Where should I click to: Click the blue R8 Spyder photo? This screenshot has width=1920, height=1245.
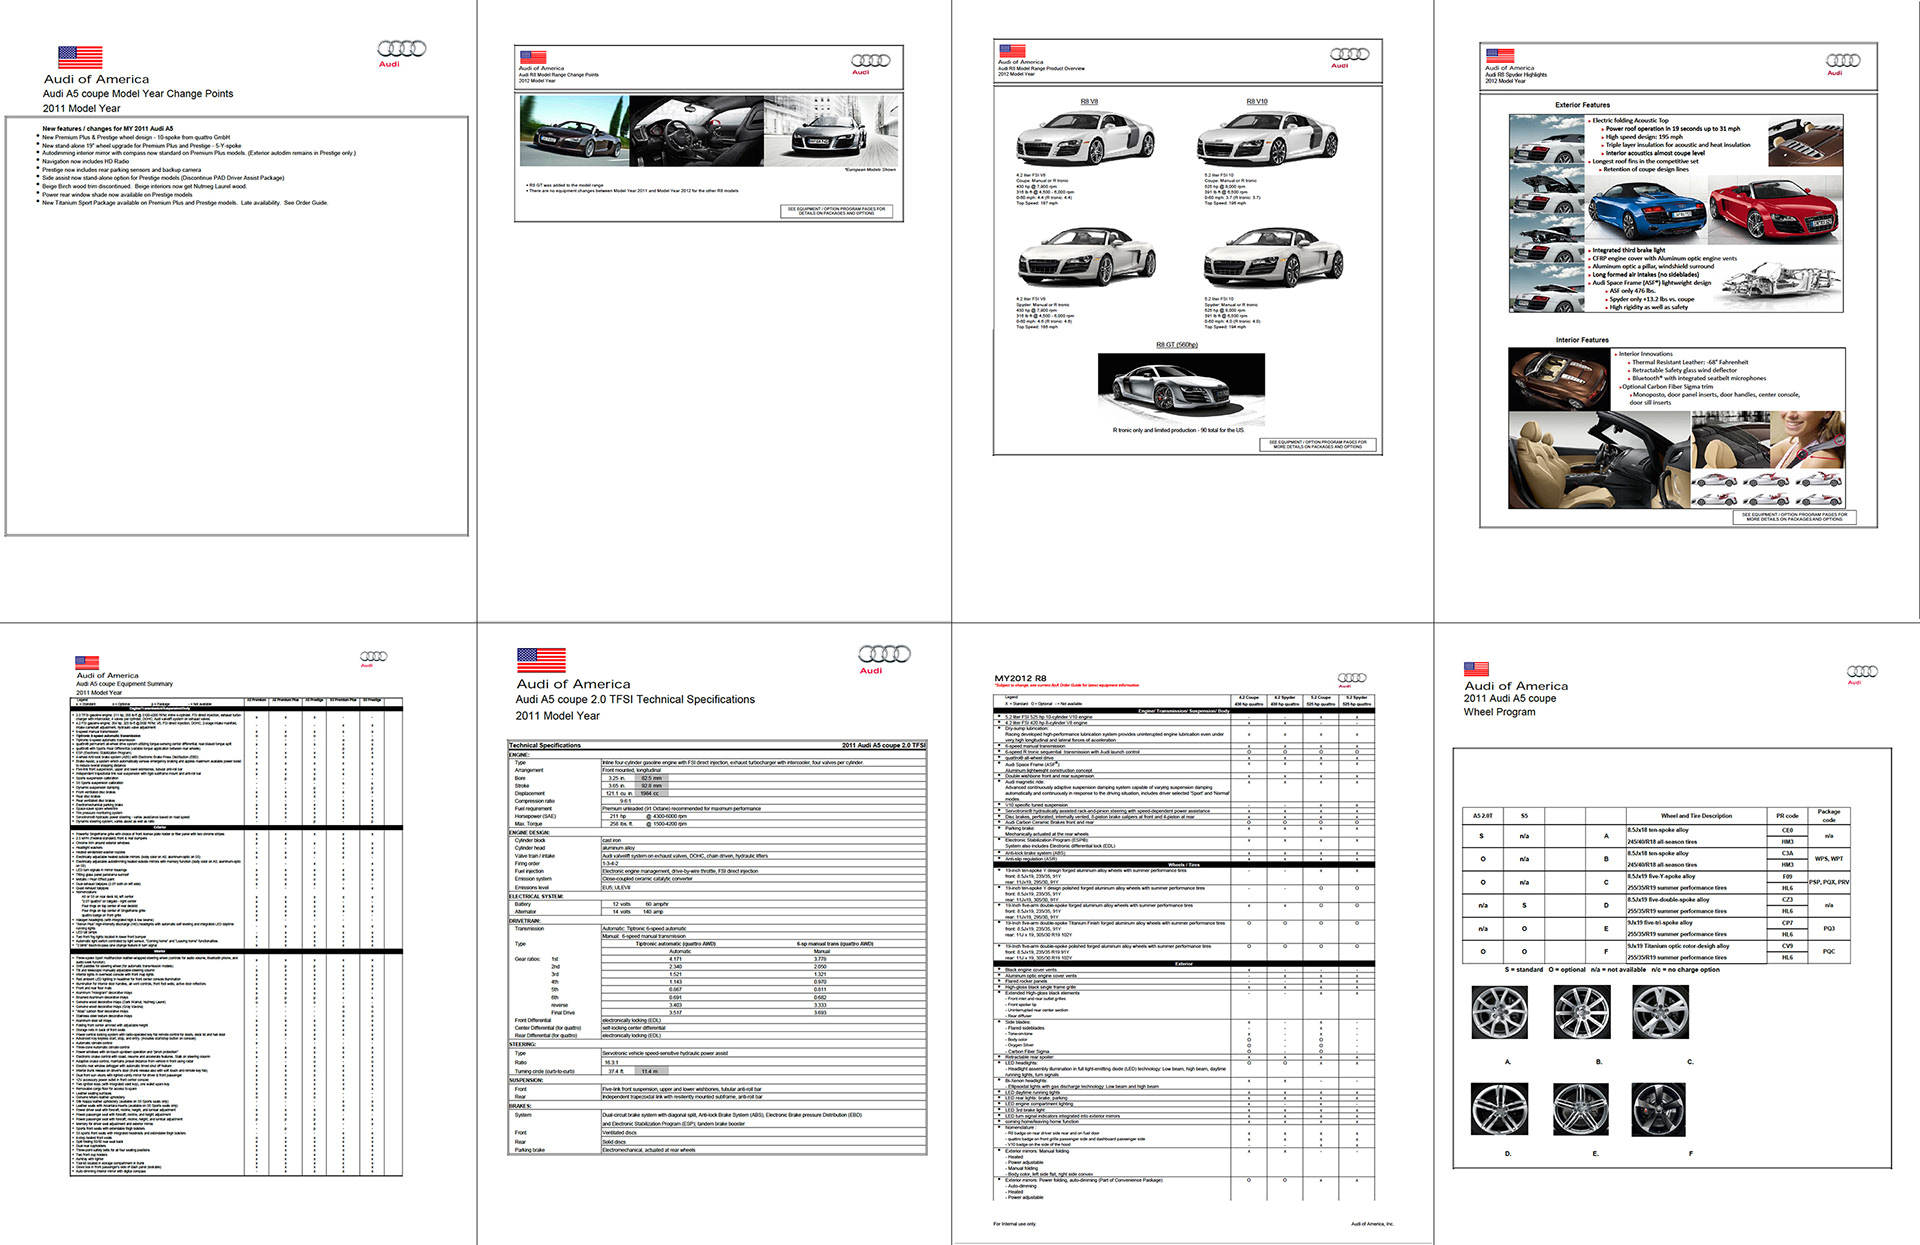coord(1648,210)
